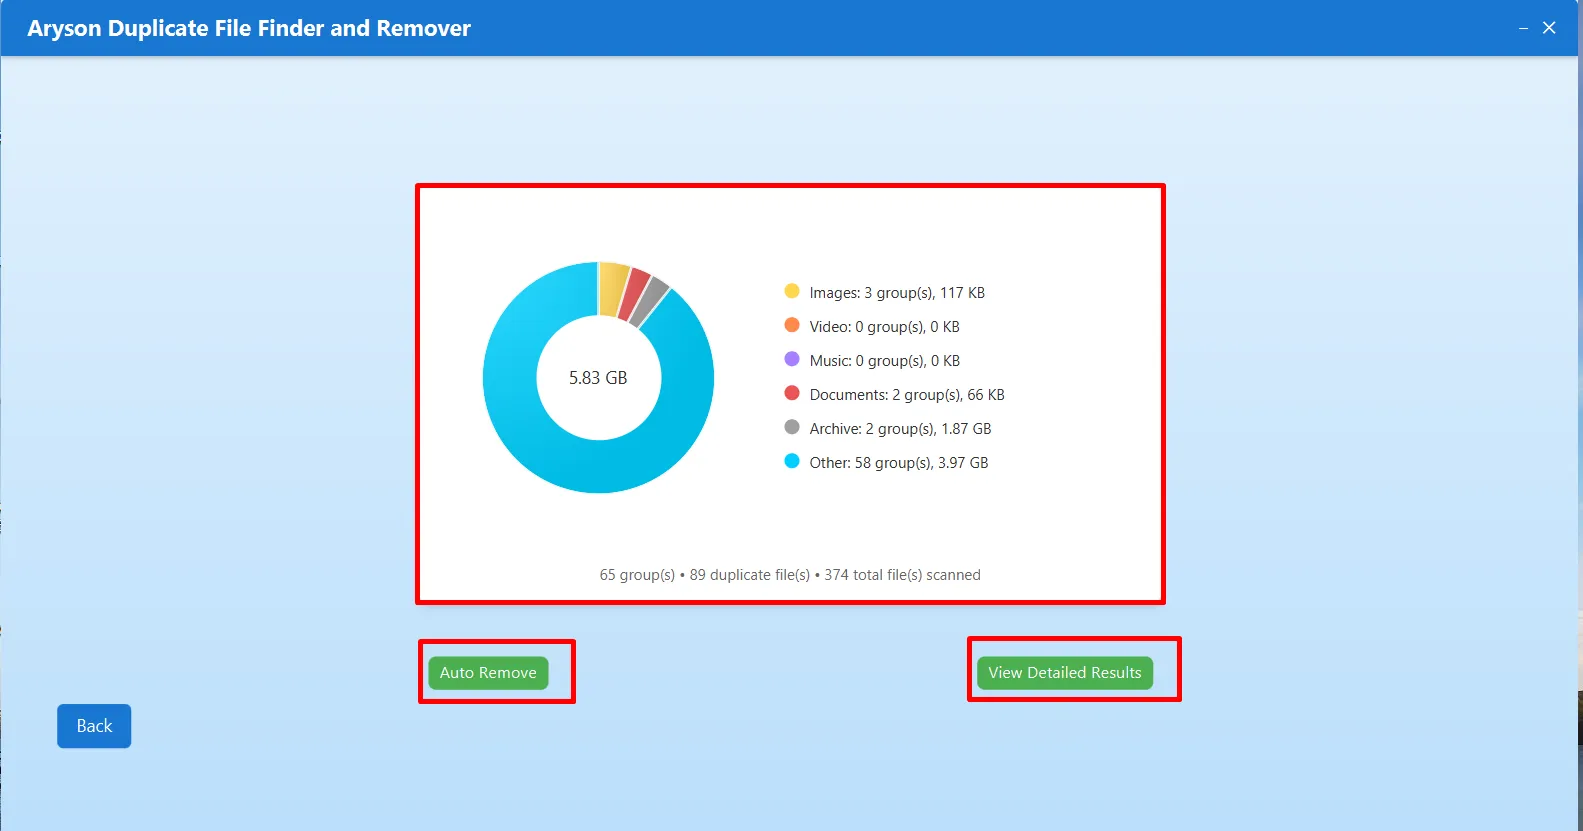Screen dimensions: 1583x831
Task: Click the 5.83 GB donut center value
Action: pos(598,378)
